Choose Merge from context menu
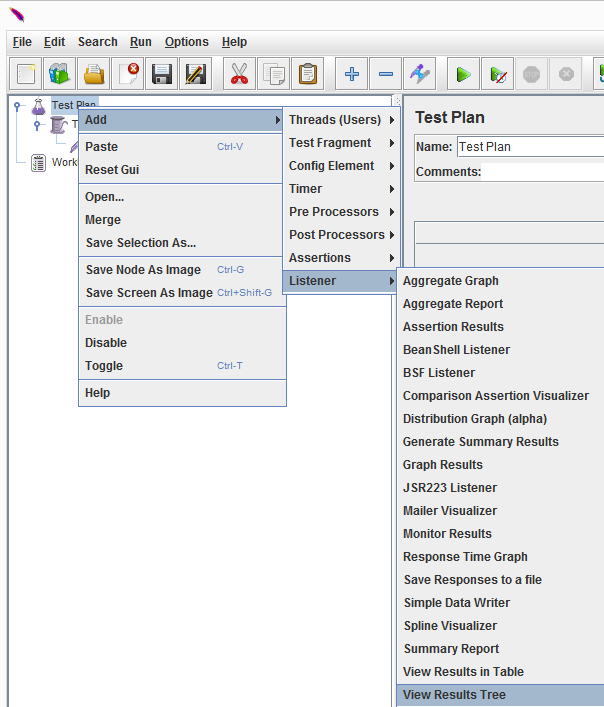 [182, 220]
